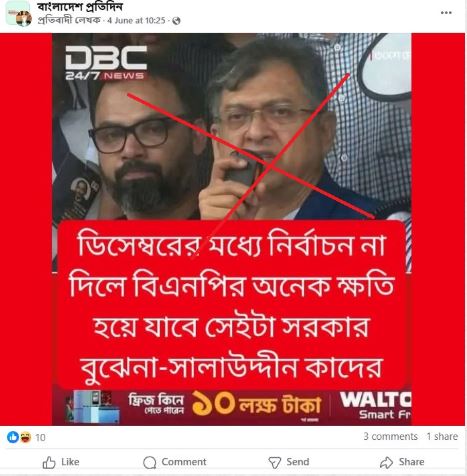
Task: Click the Share arrow icon
Action: [387, 462]
